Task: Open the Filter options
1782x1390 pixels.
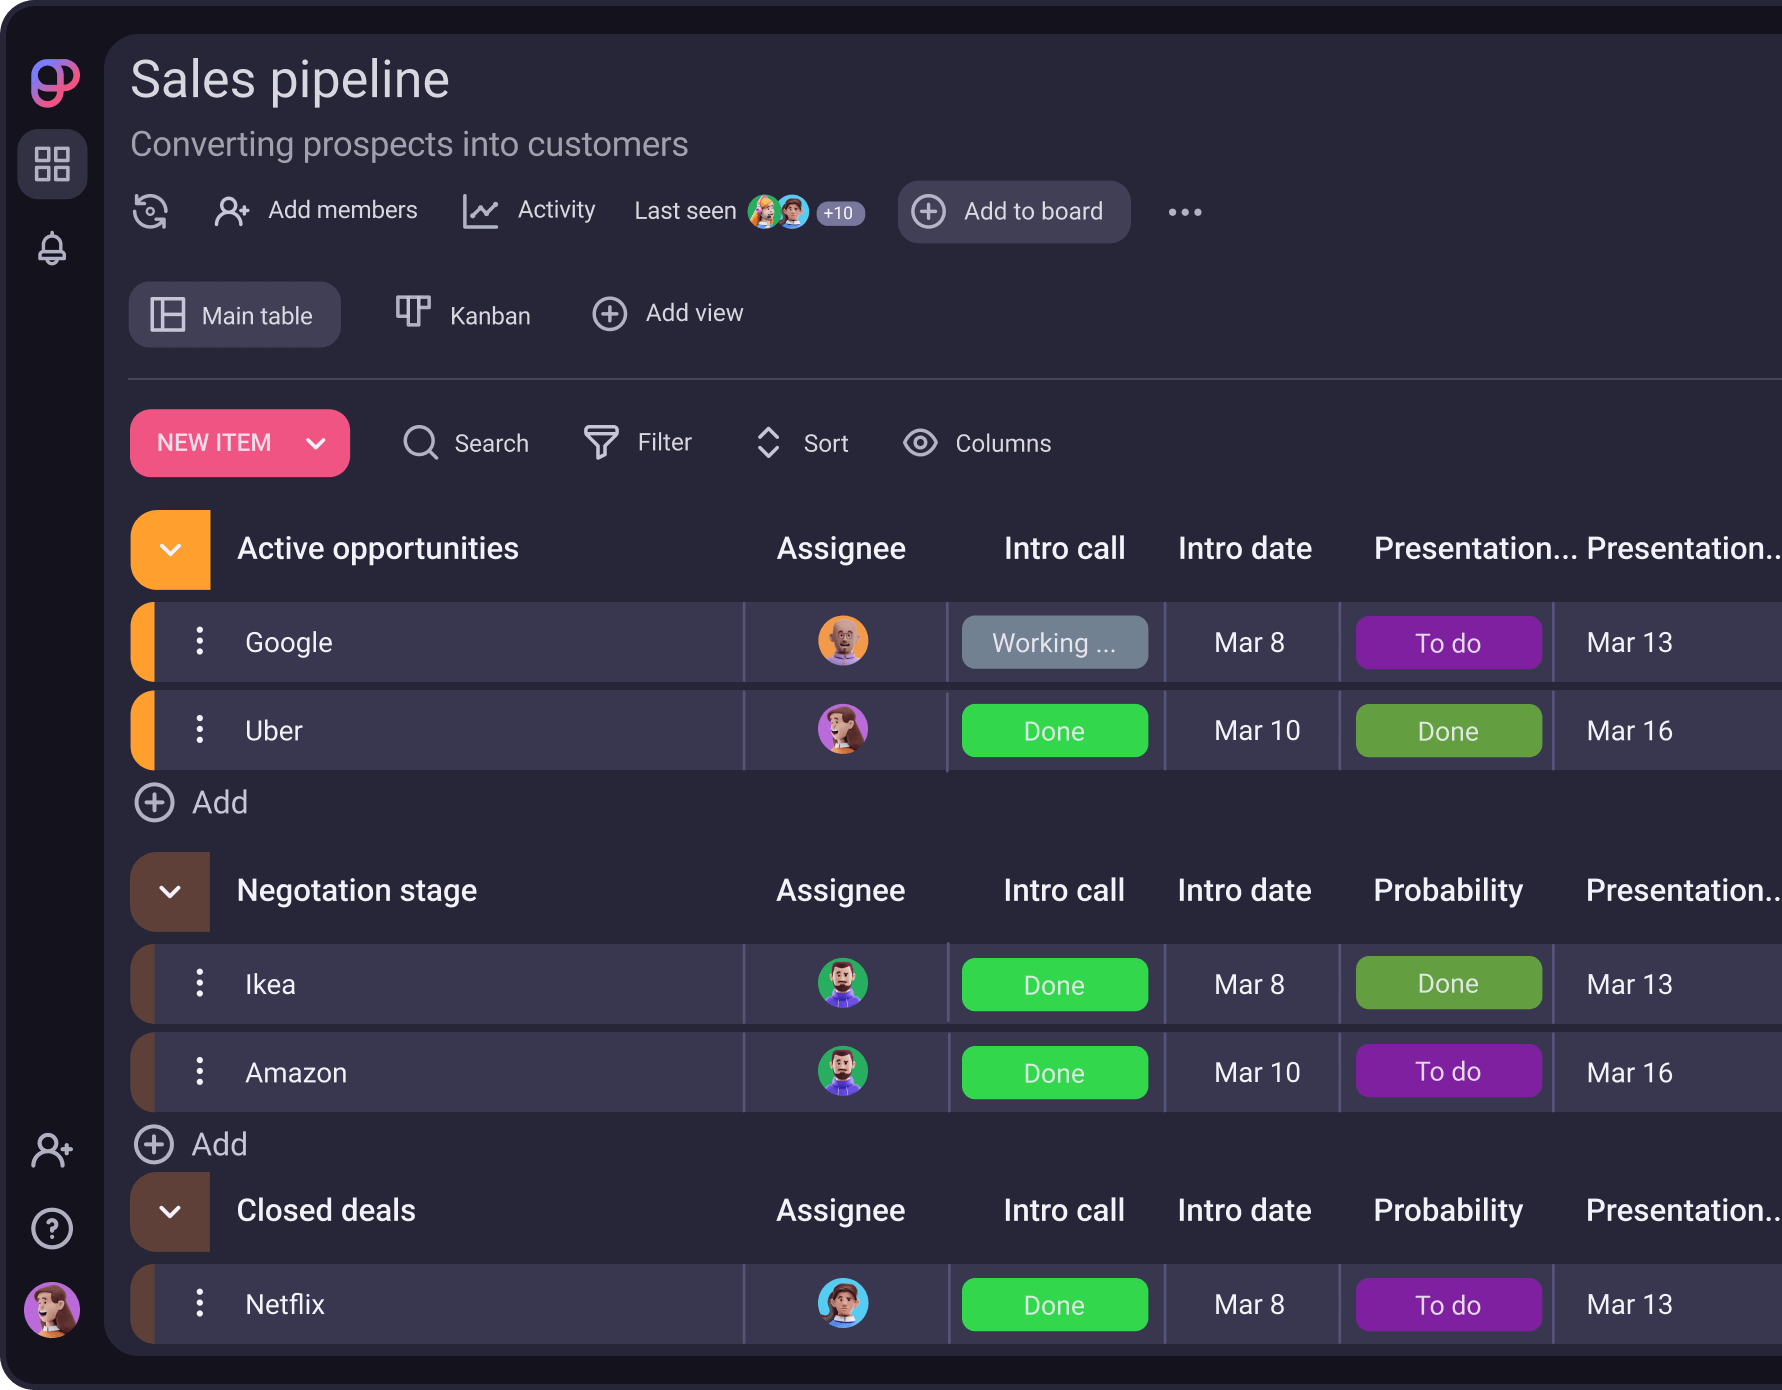Action: pos(600,443)
